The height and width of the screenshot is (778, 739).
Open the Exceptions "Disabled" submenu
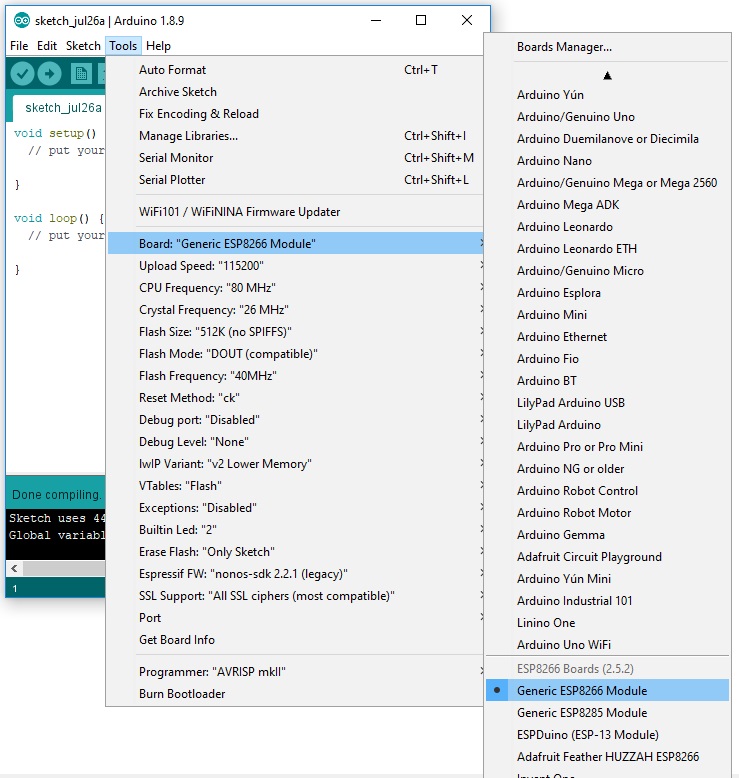(295, 507)
